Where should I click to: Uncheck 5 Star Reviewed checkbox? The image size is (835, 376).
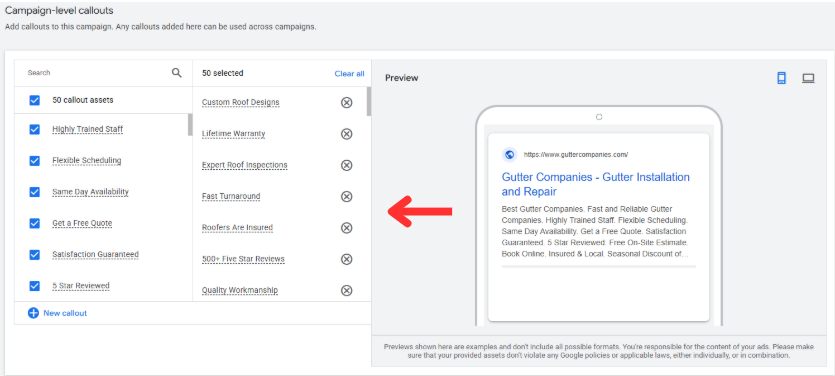coord(35,286)
